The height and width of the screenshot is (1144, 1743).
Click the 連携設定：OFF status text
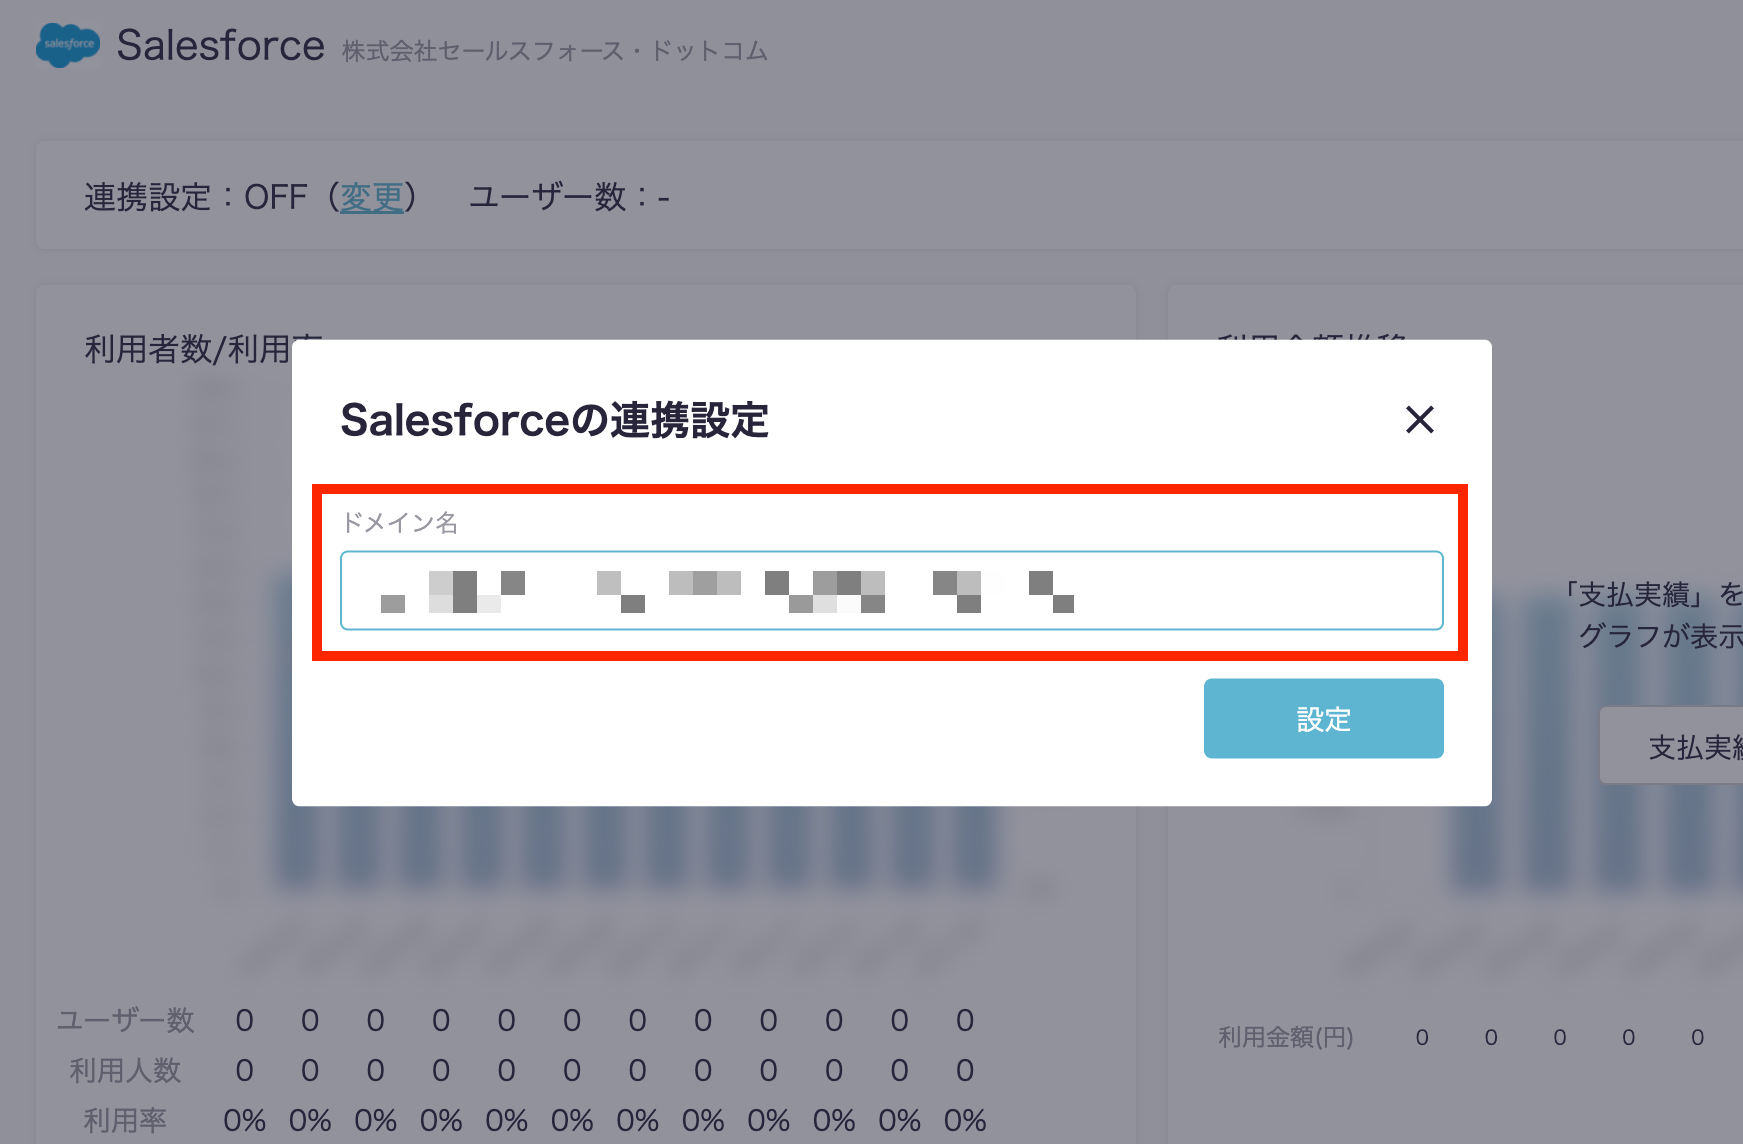(195, 197)
